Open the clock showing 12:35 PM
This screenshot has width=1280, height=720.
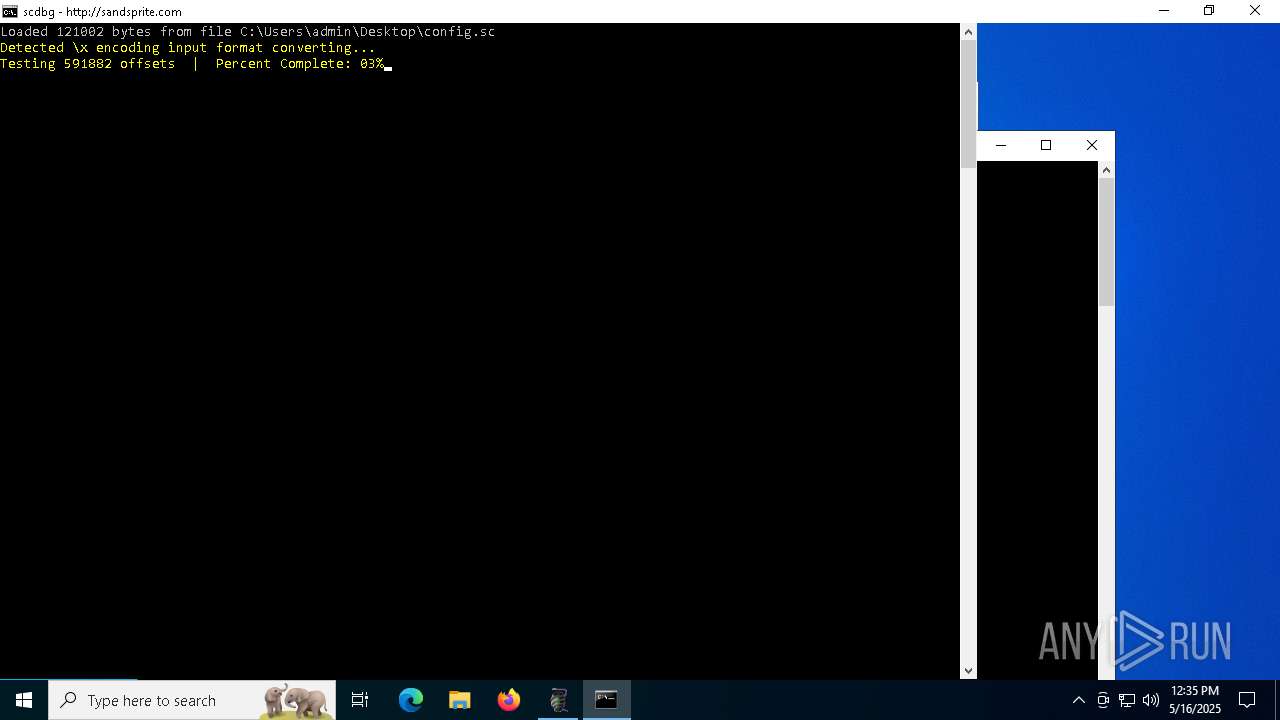click(1194, 700)
